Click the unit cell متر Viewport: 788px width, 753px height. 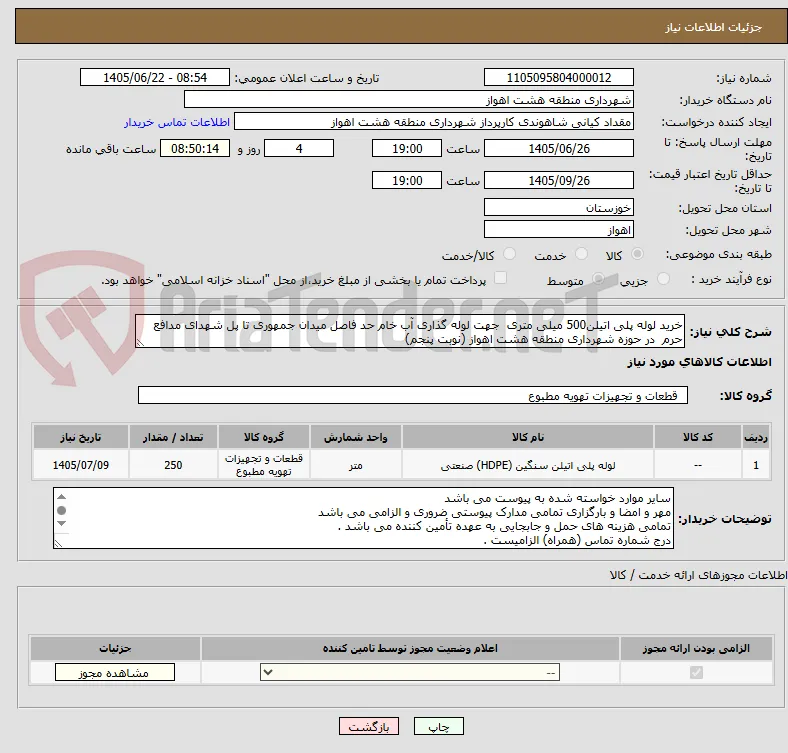pos(356,465)
